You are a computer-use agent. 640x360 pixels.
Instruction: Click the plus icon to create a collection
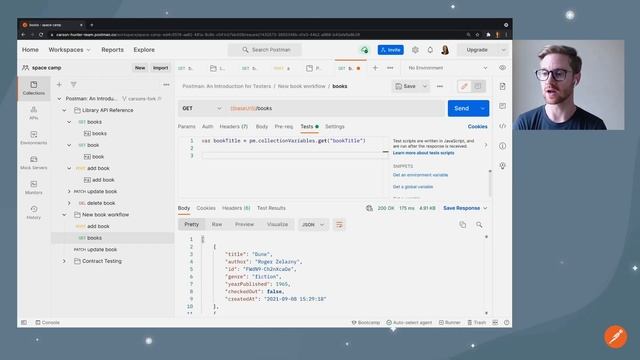click(x=59, y=84)
